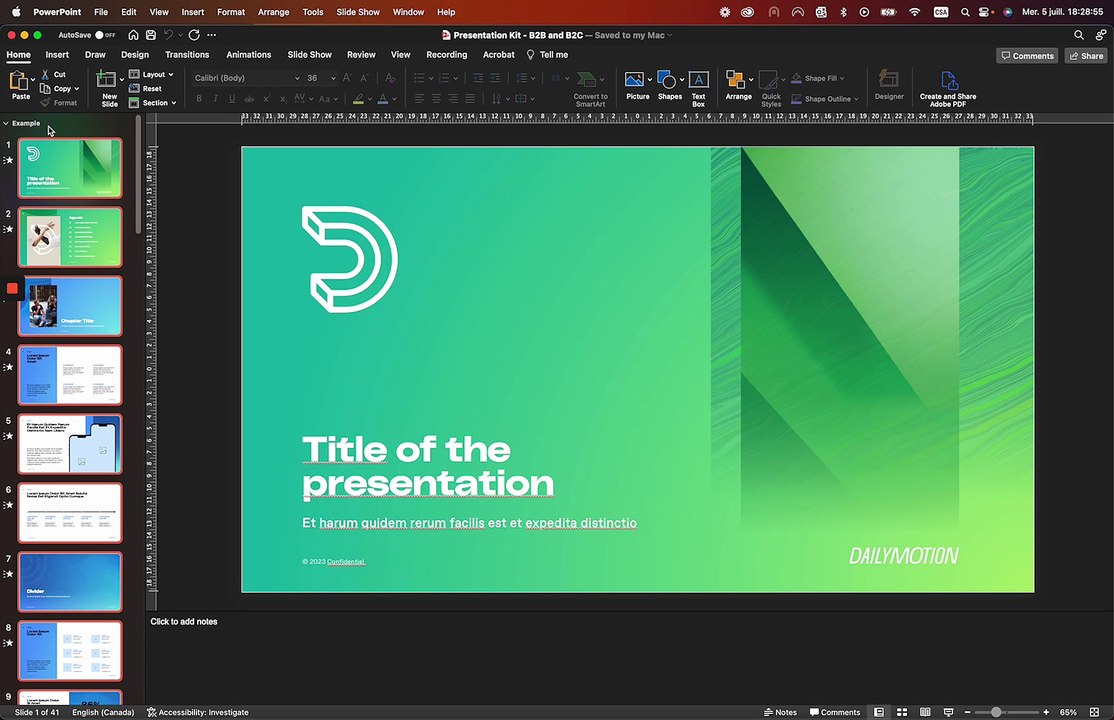Image resolution: width=1114 pixels, height=720 pixels.
Task: Click the Save disk icon
Action: (x=151, y=35)
